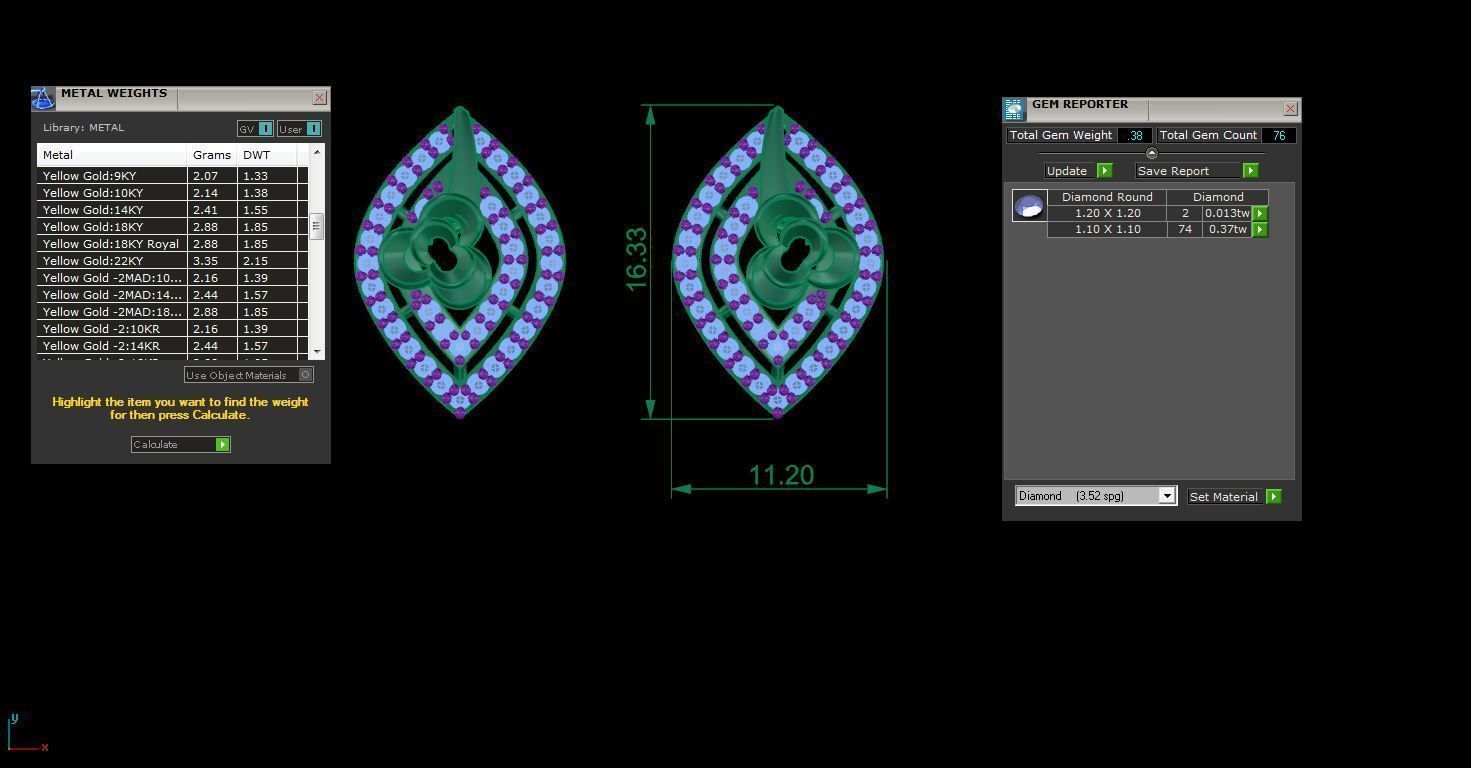1471x768 pixels.
Task: Select the Yellow Gold -2:14KR row
Action: 172,346
